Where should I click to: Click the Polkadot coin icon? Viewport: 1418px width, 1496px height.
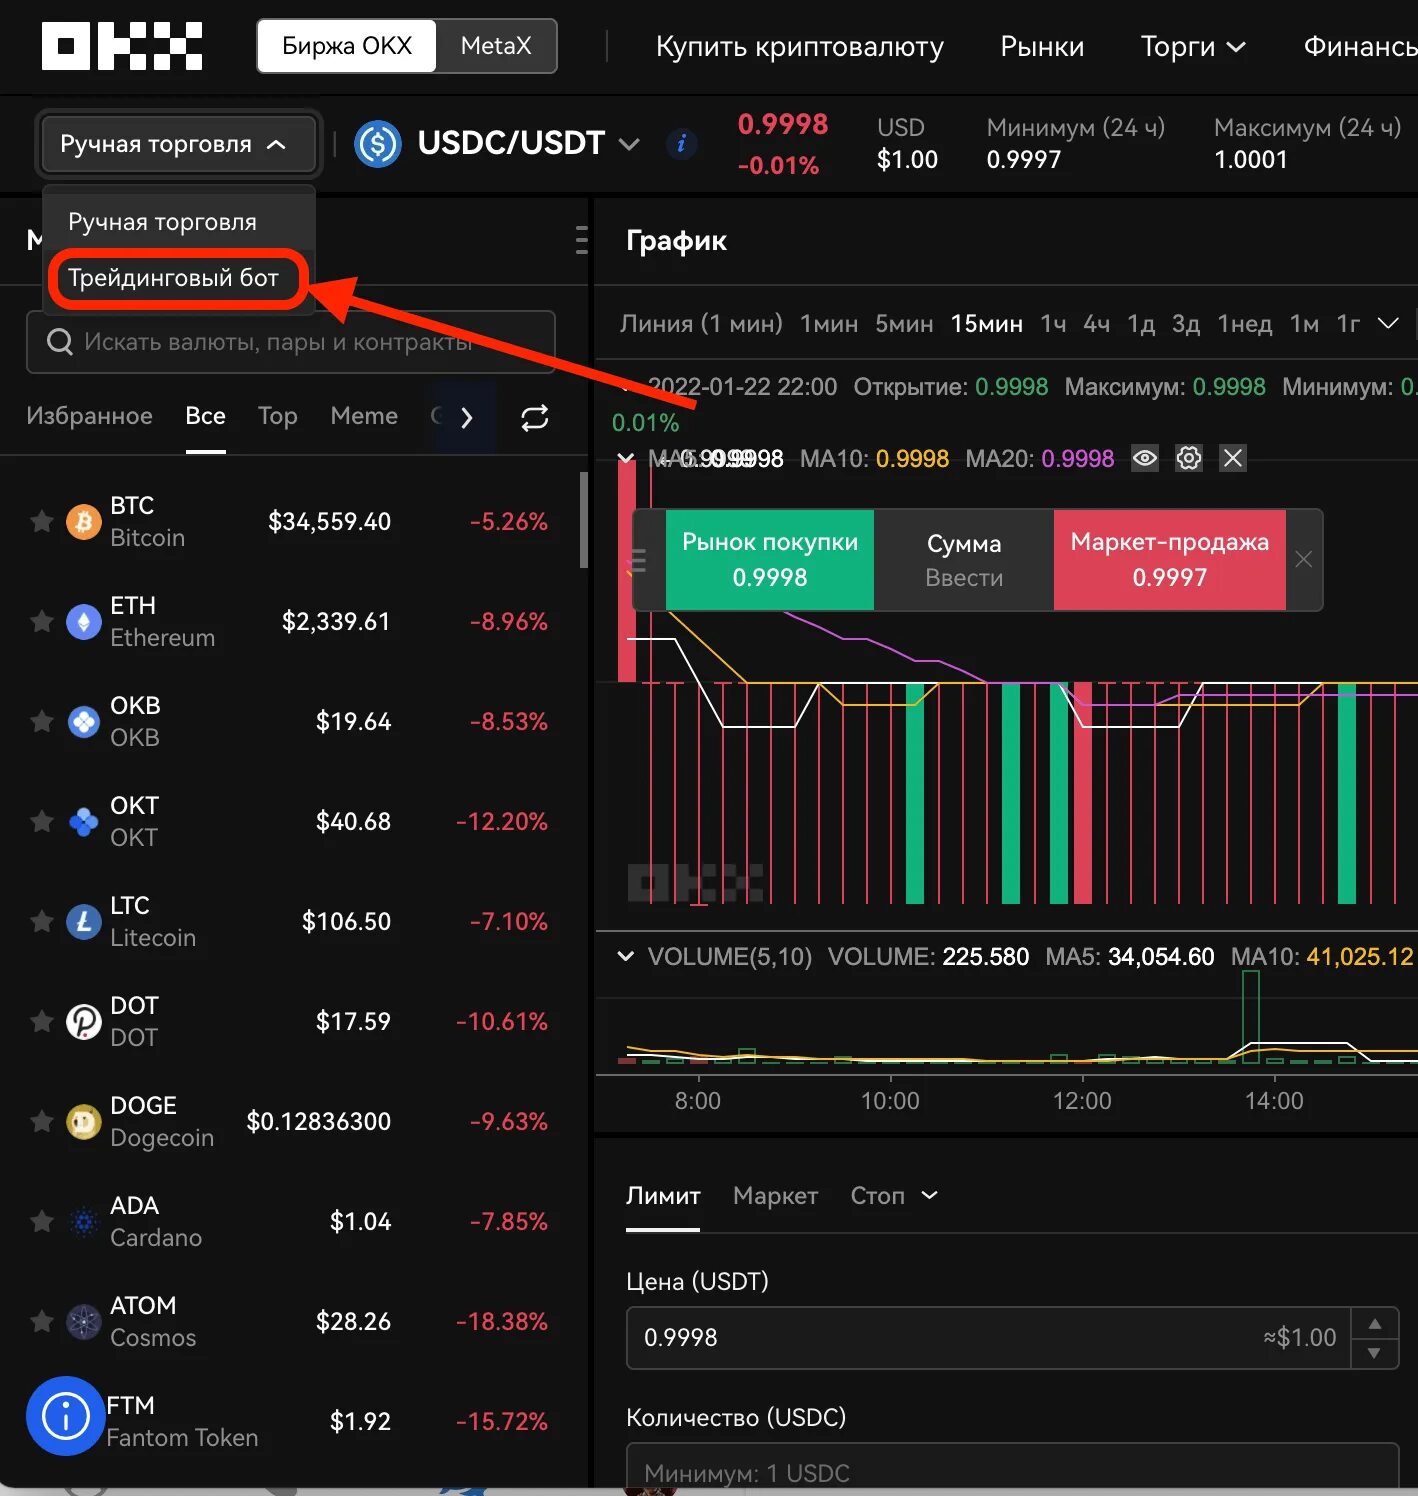[84, 1021]
